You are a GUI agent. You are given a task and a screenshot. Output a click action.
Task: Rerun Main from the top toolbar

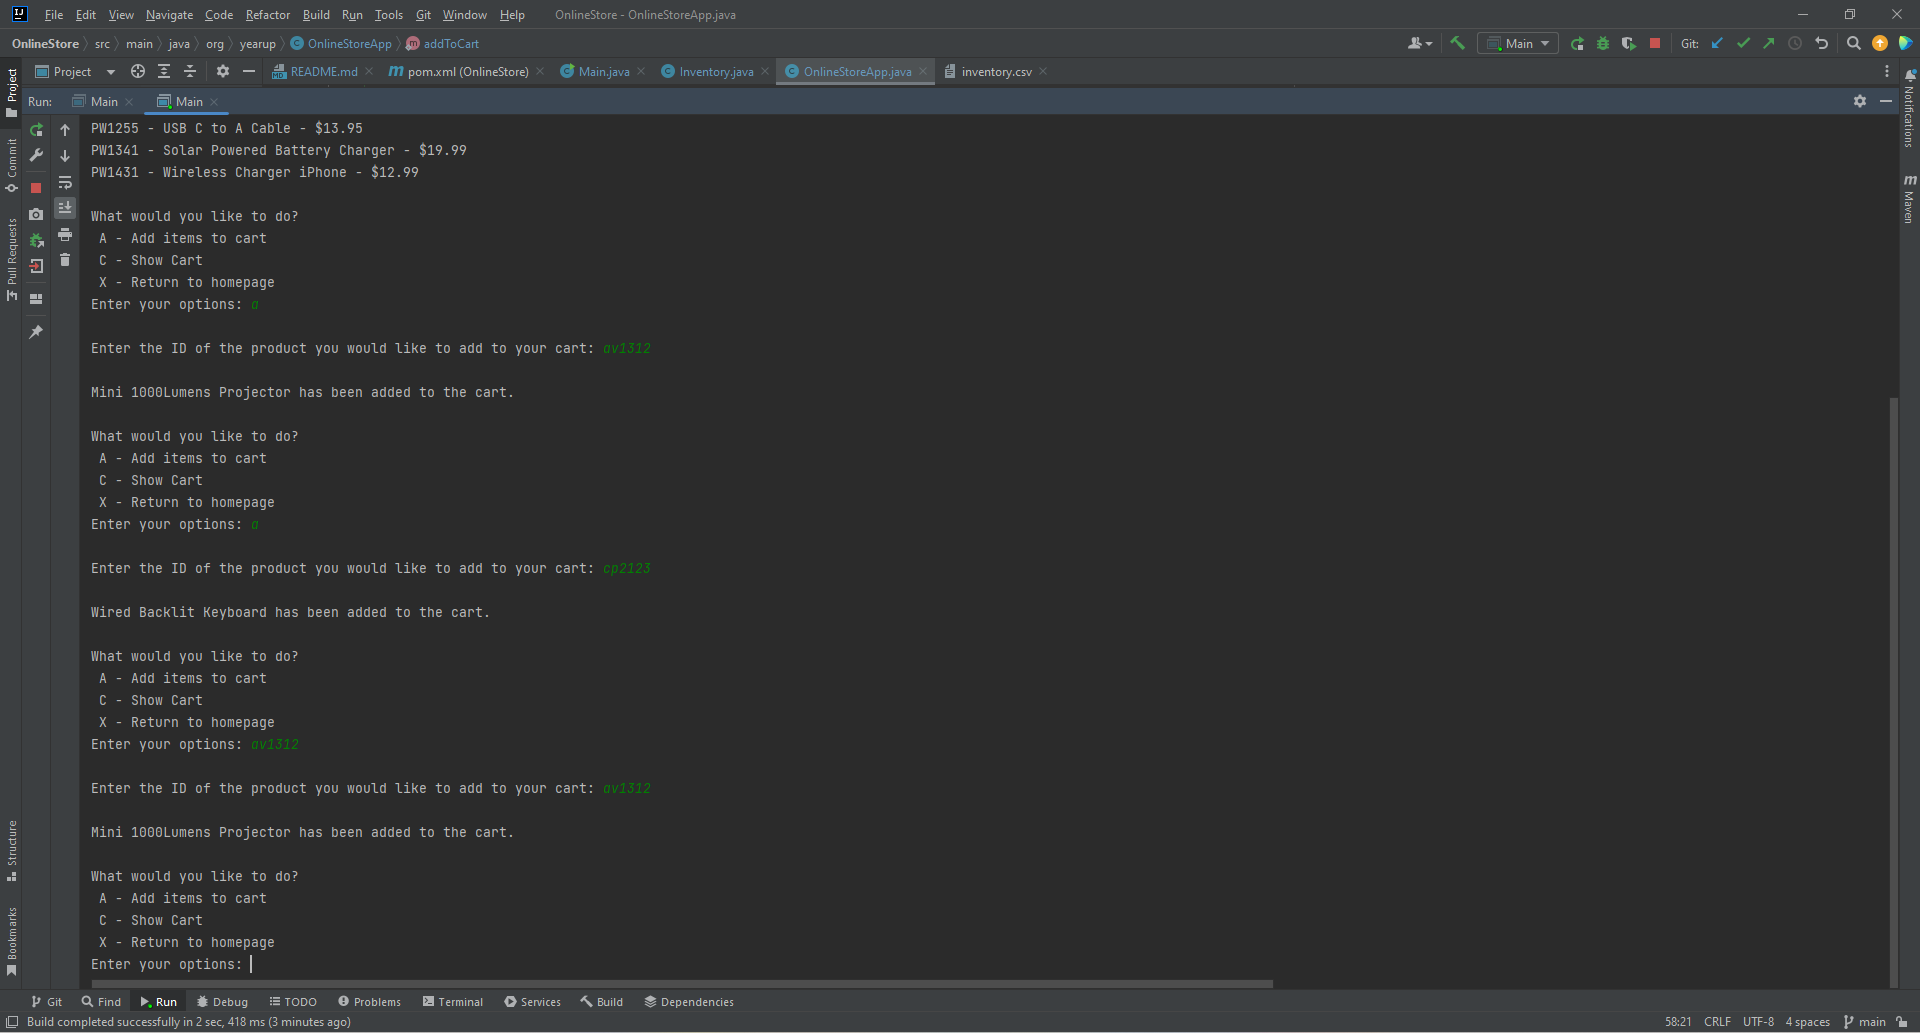coord(1577,43)
